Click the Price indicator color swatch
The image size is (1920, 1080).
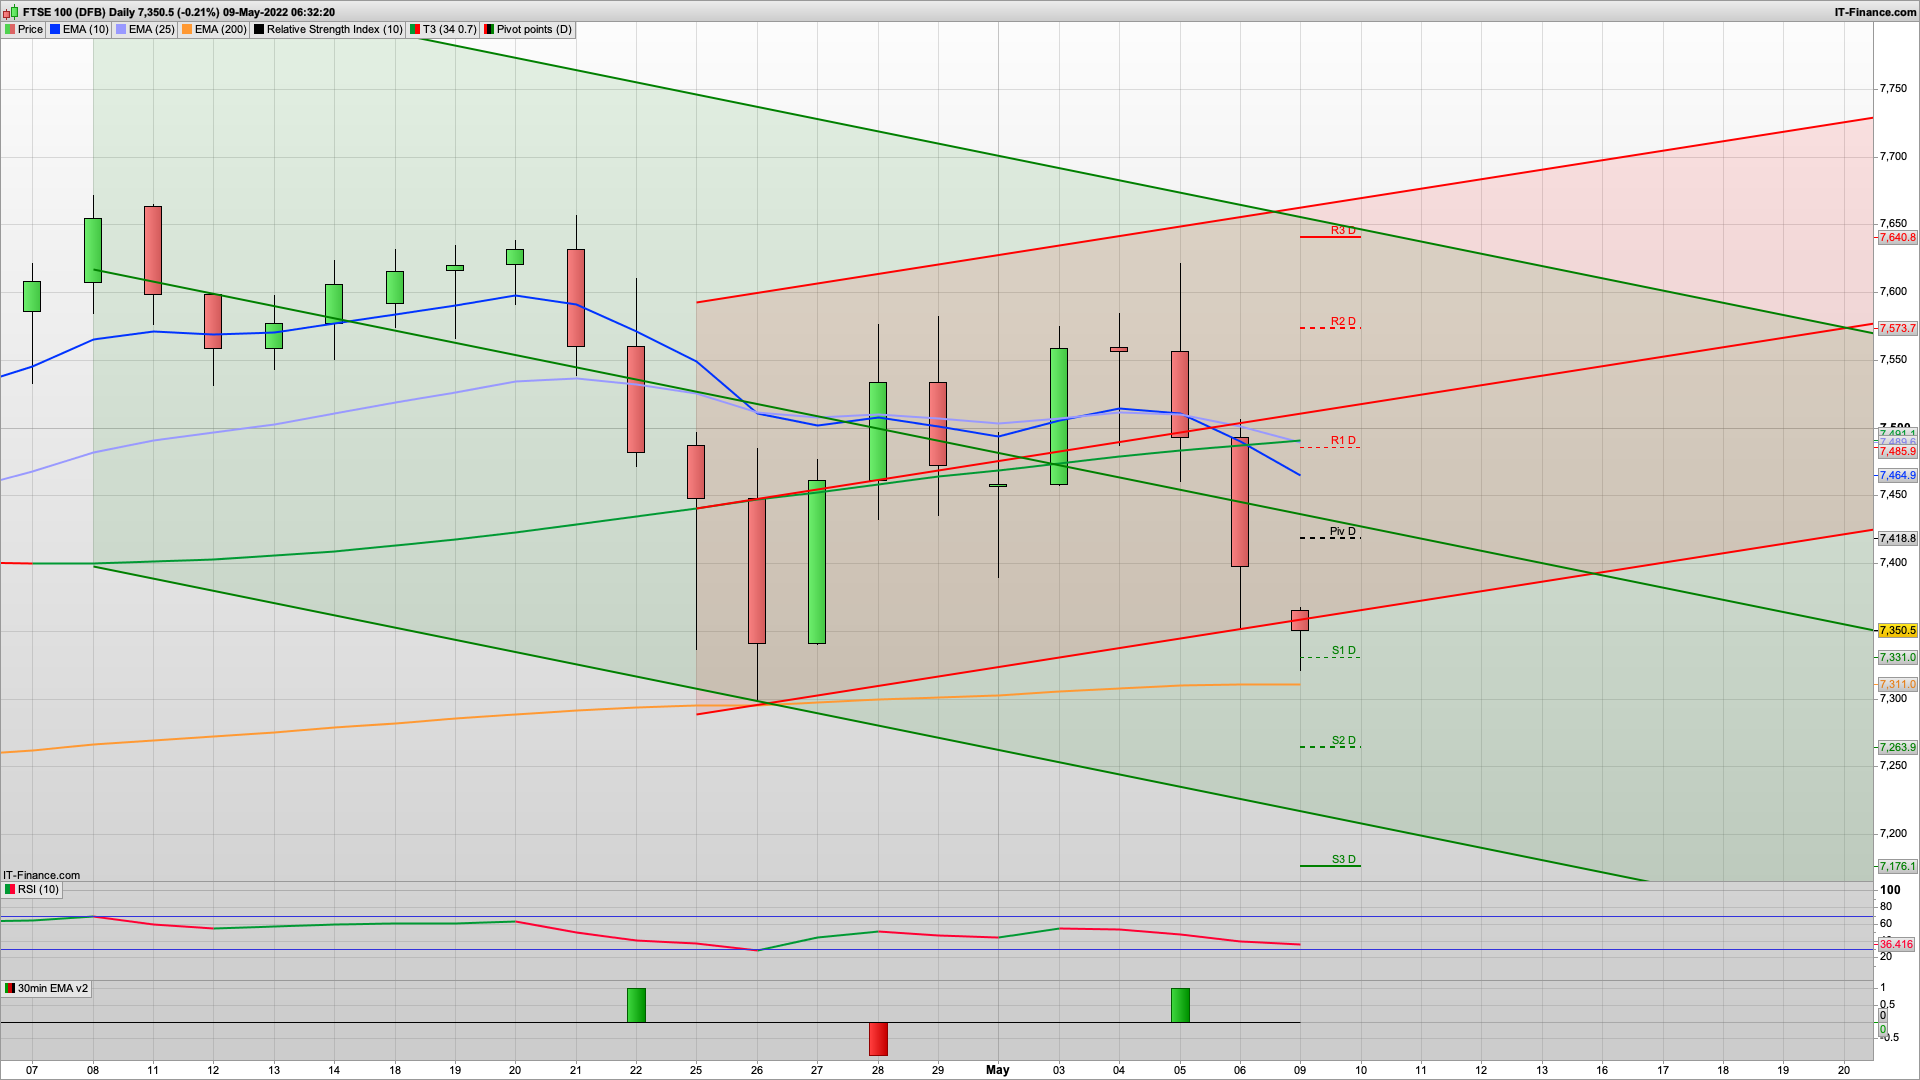(x=10, y=29)
